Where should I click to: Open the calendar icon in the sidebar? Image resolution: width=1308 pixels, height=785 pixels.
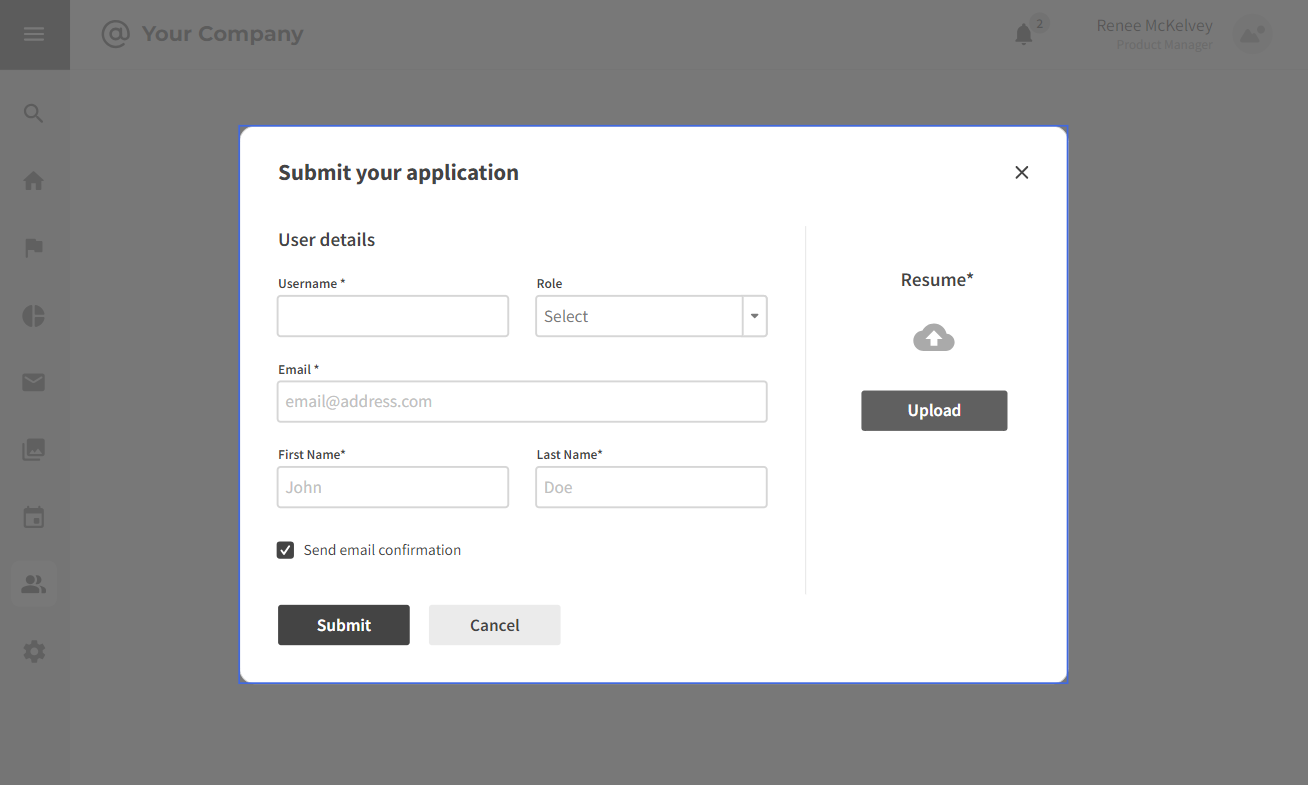click(x=33, y=517)
